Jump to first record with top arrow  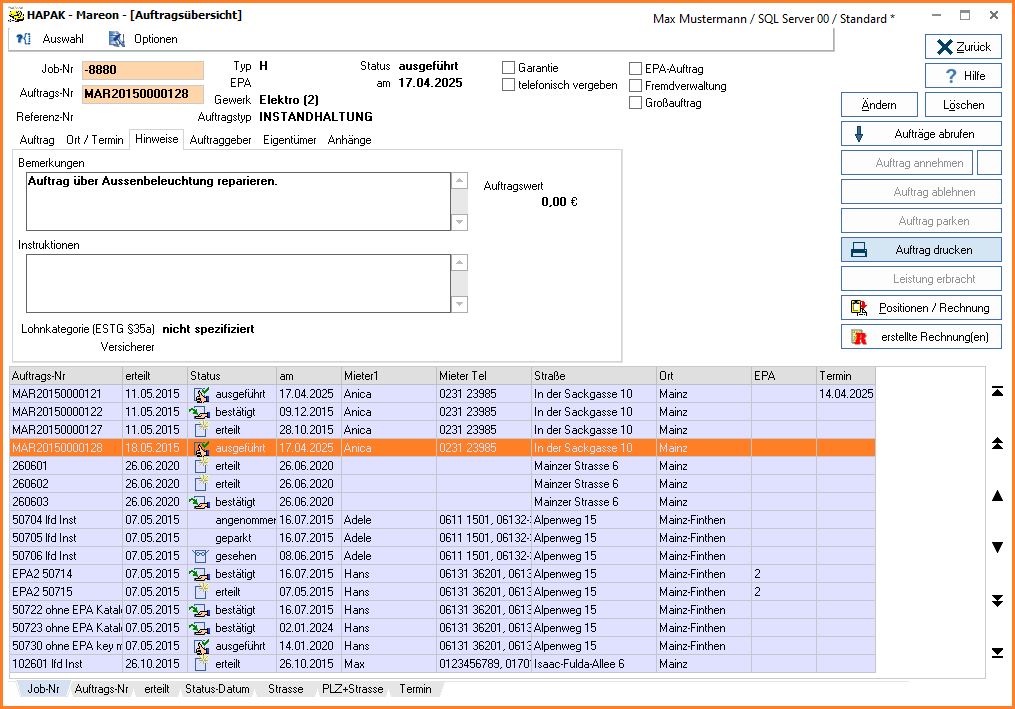[x=997, y=391]
